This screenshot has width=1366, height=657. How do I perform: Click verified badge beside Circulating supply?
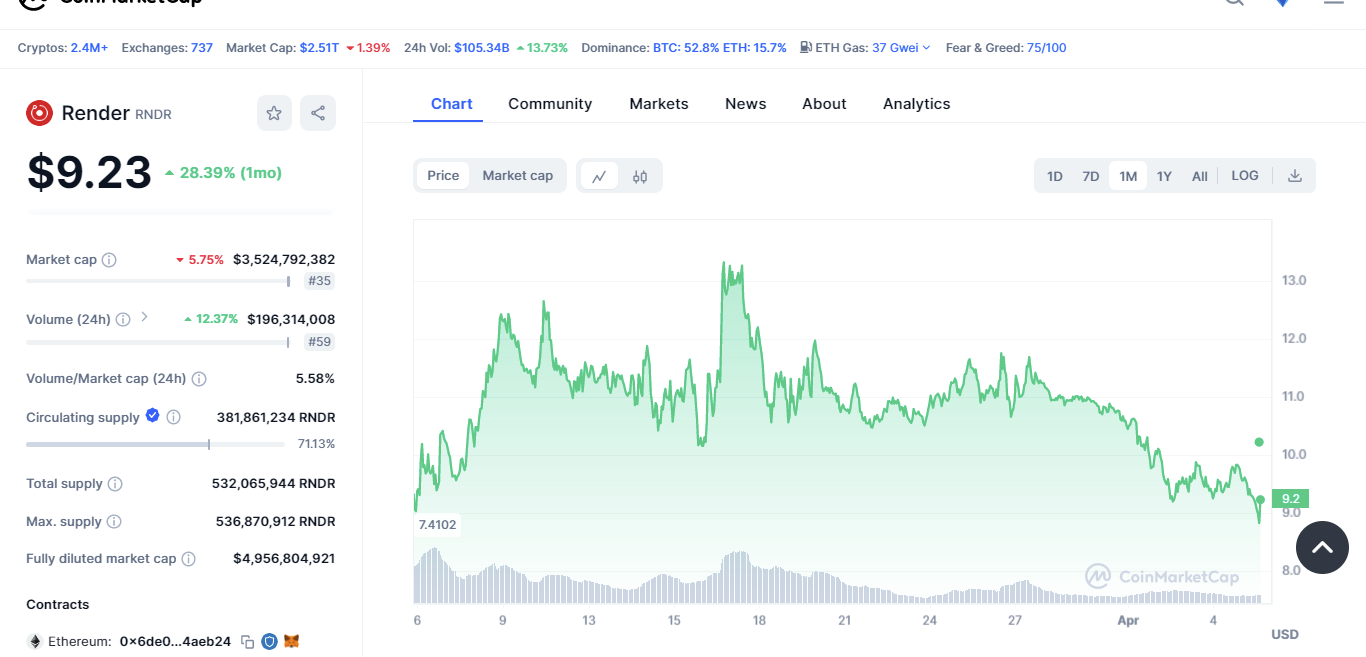[152, 415]
